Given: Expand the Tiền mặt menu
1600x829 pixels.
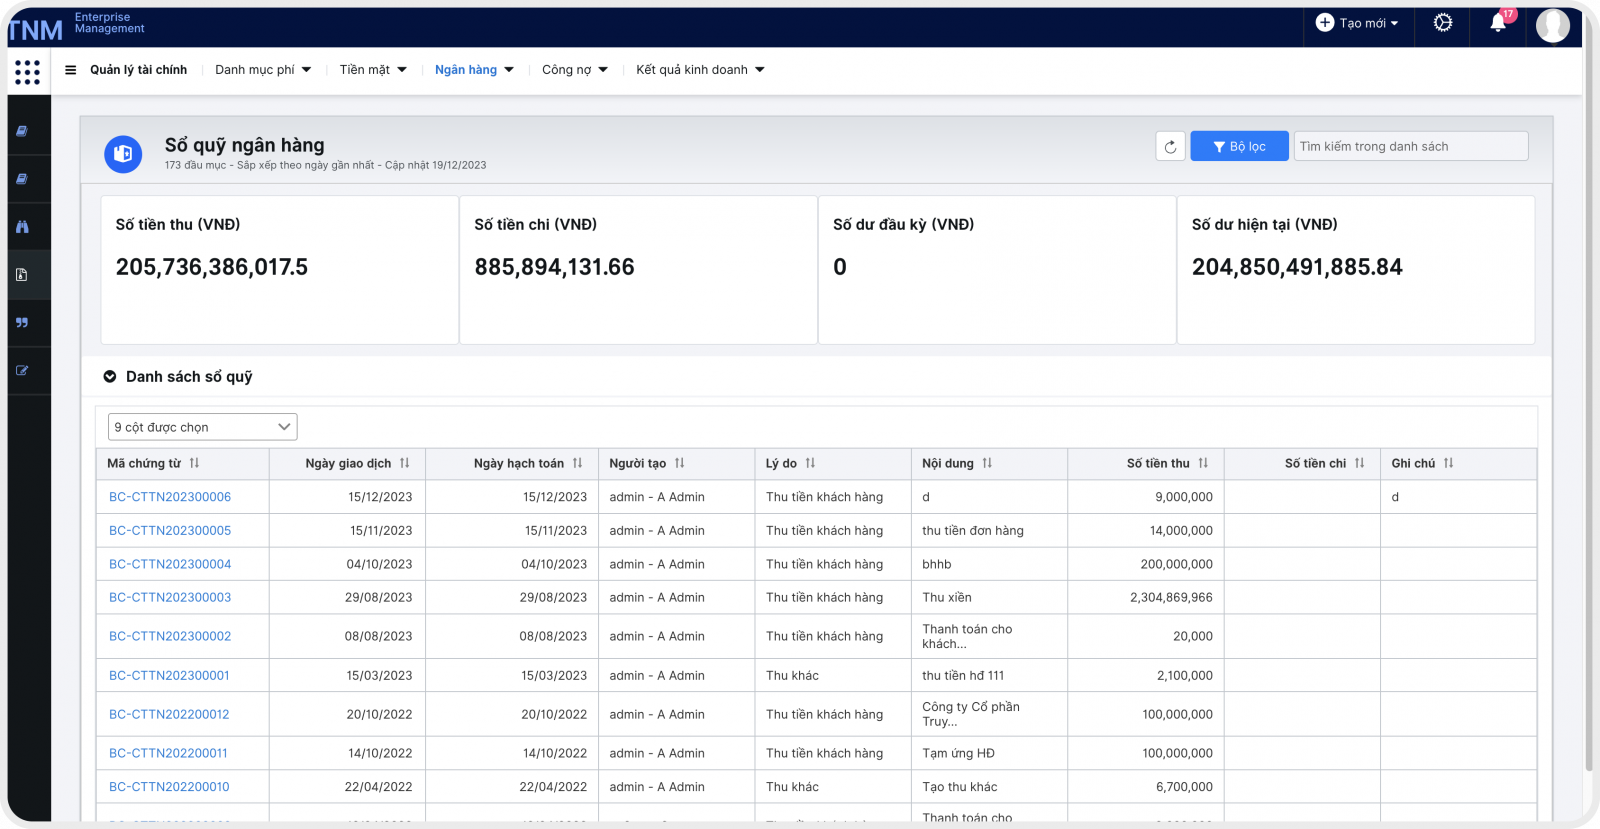Looking at the screenshot, I should [373, 70].
